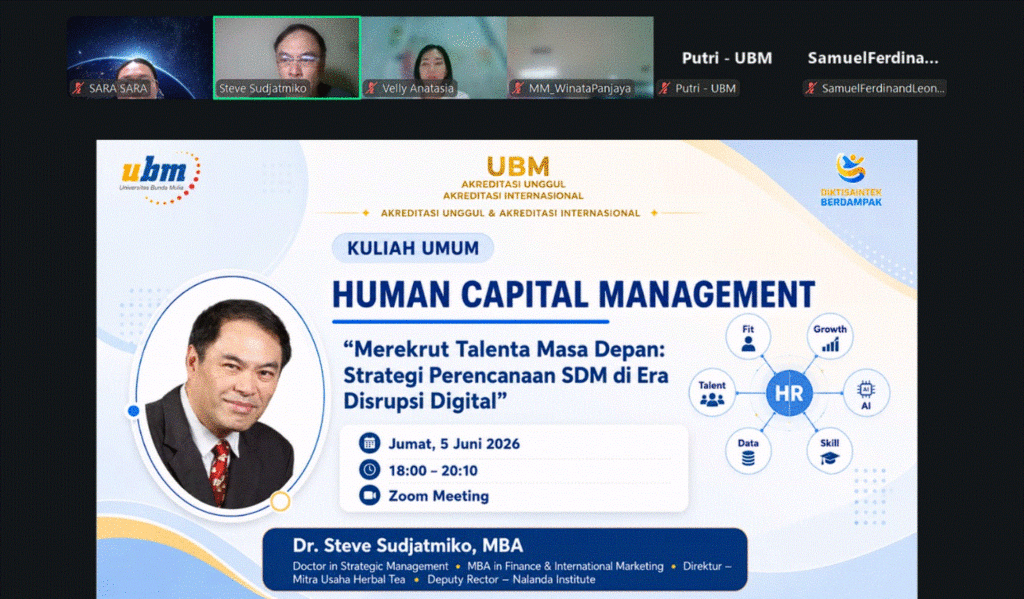Click the video camera icon beside Zoom Meeting
This screenshot has height=599, width=1024.
point(370,496)
